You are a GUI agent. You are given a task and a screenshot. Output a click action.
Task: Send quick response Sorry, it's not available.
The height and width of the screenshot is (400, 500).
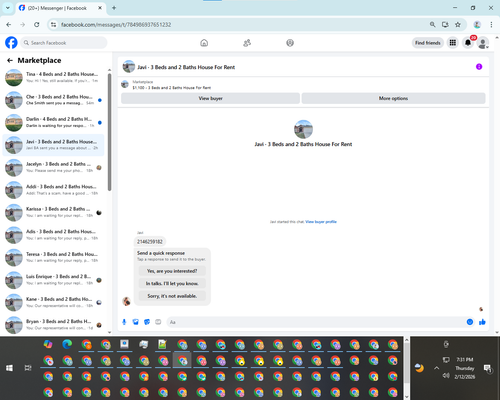pyautogui.click(x=172, y=296)
